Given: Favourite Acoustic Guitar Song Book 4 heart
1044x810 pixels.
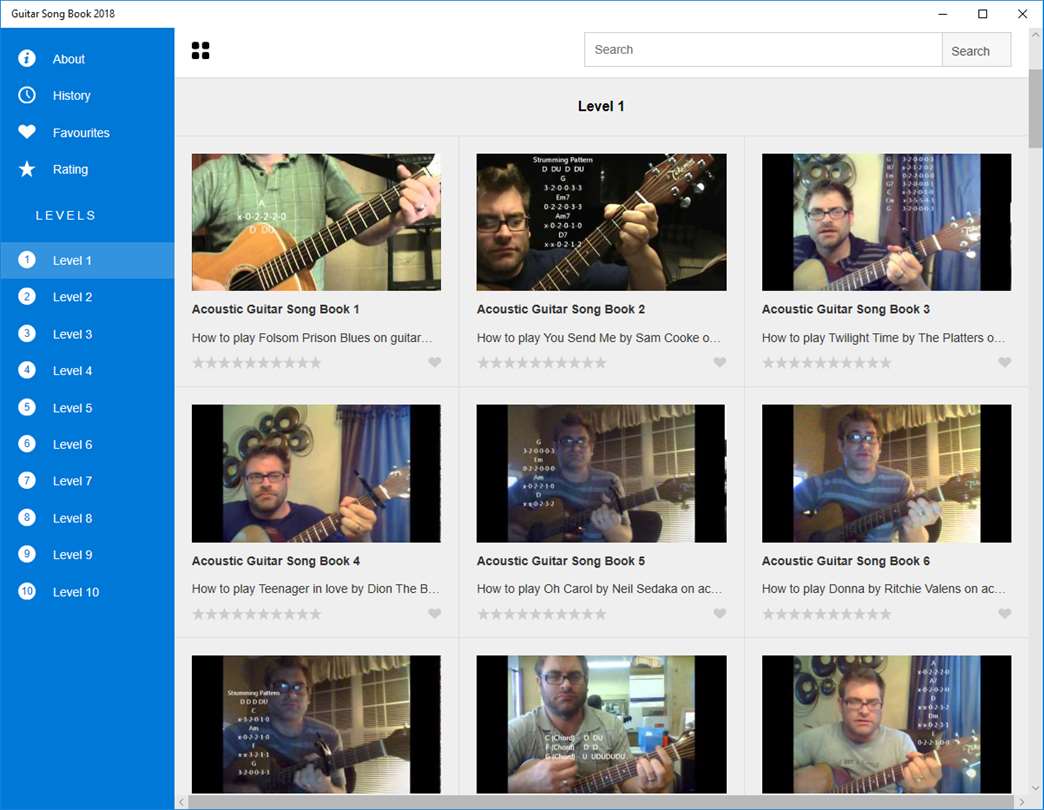Looking at the screenshot, I should (434, 614).
